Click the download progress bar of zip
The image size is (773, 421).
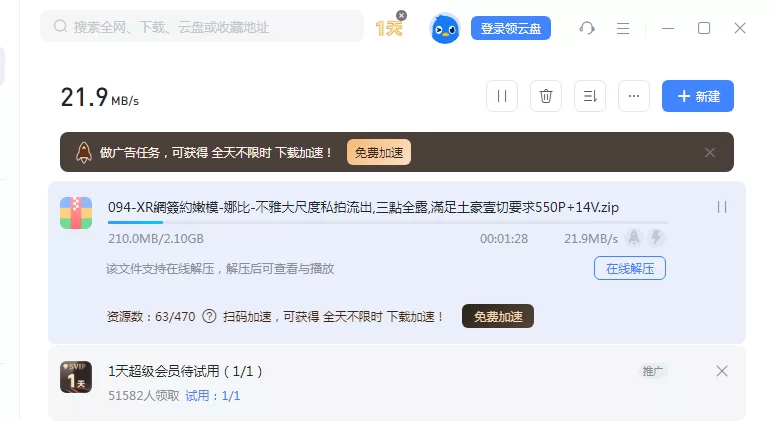(x=388, y=223)
